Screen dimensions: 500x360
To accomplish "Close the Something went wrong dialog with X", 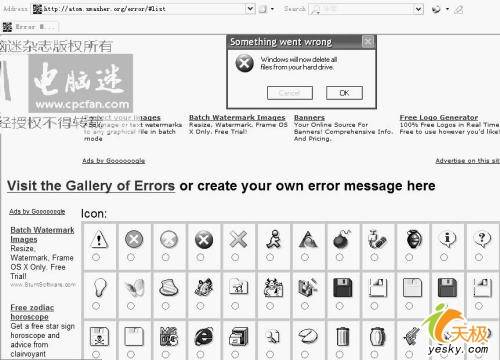I will pos(368,42).
